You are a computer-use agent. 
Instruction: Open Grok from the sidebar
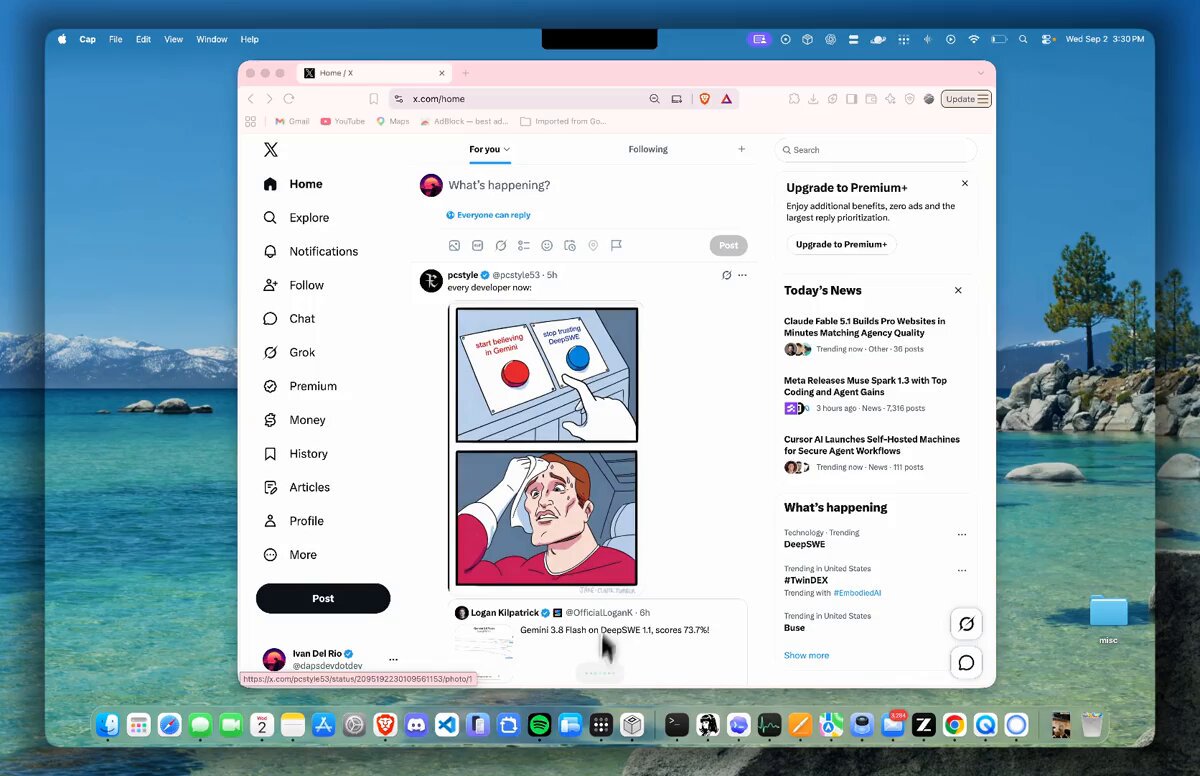tap(289, 353)
